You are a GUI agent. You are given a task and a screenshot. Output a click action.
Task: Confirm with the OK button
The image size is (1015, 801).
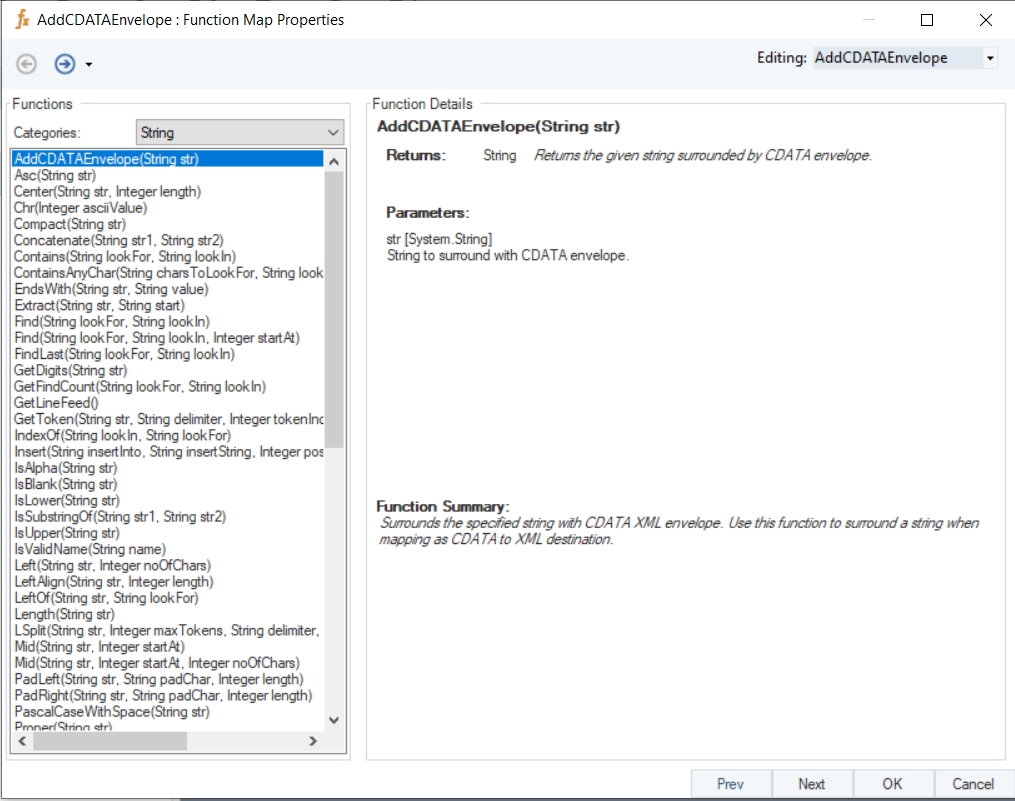pos(892,784)
